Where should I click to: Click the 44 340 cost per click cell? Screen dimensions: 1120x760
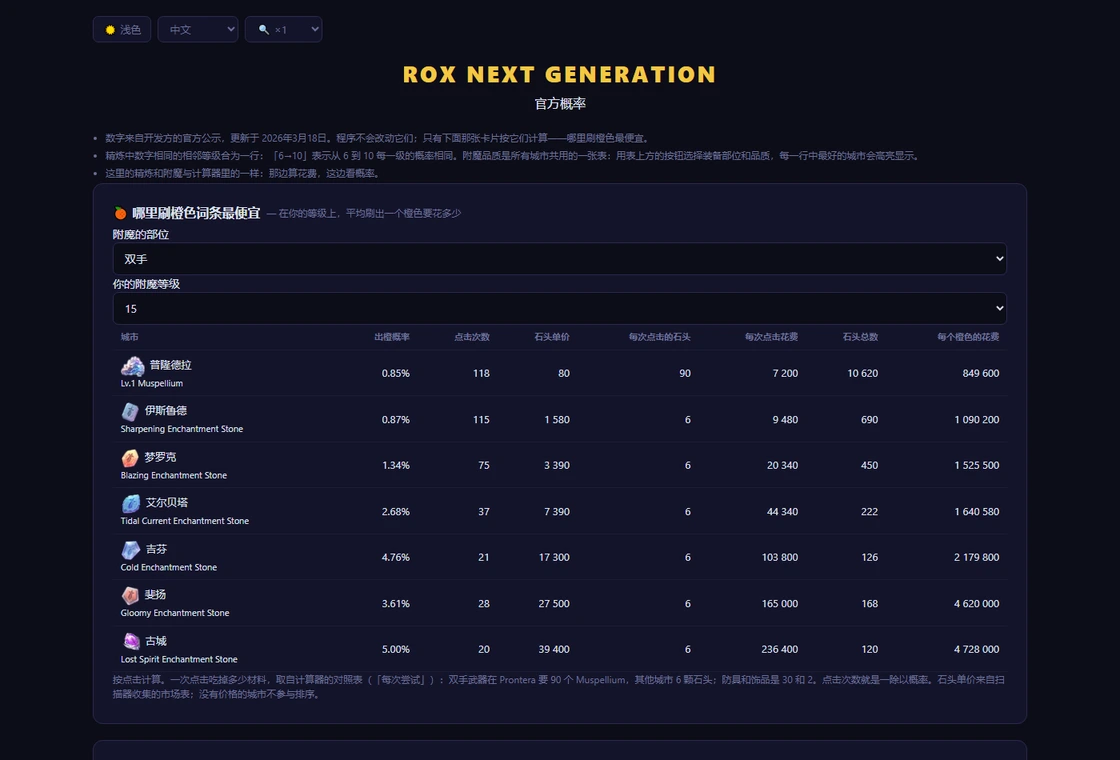[782, 512]
